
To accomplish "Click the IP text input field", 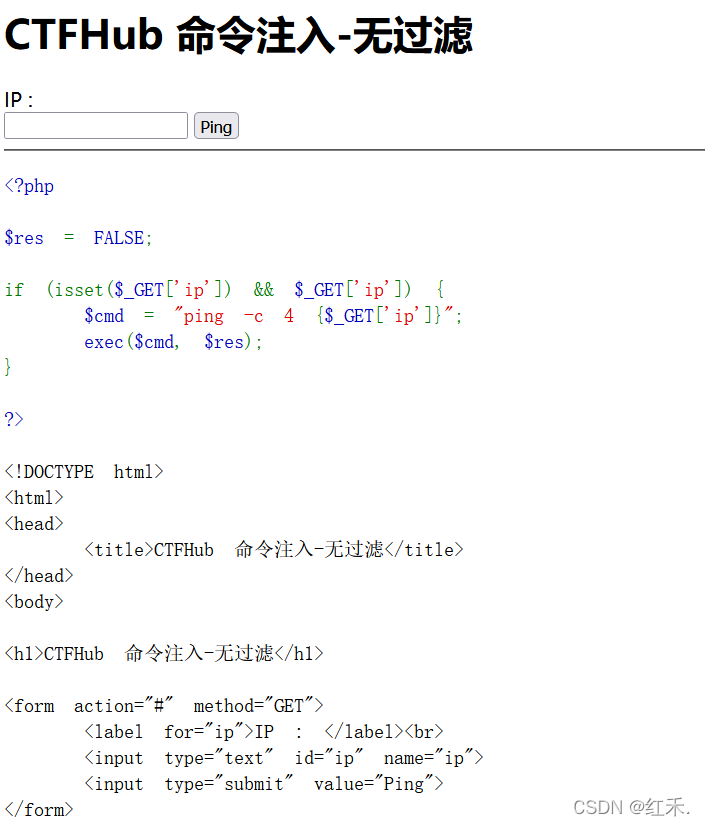I will point(96,126).
